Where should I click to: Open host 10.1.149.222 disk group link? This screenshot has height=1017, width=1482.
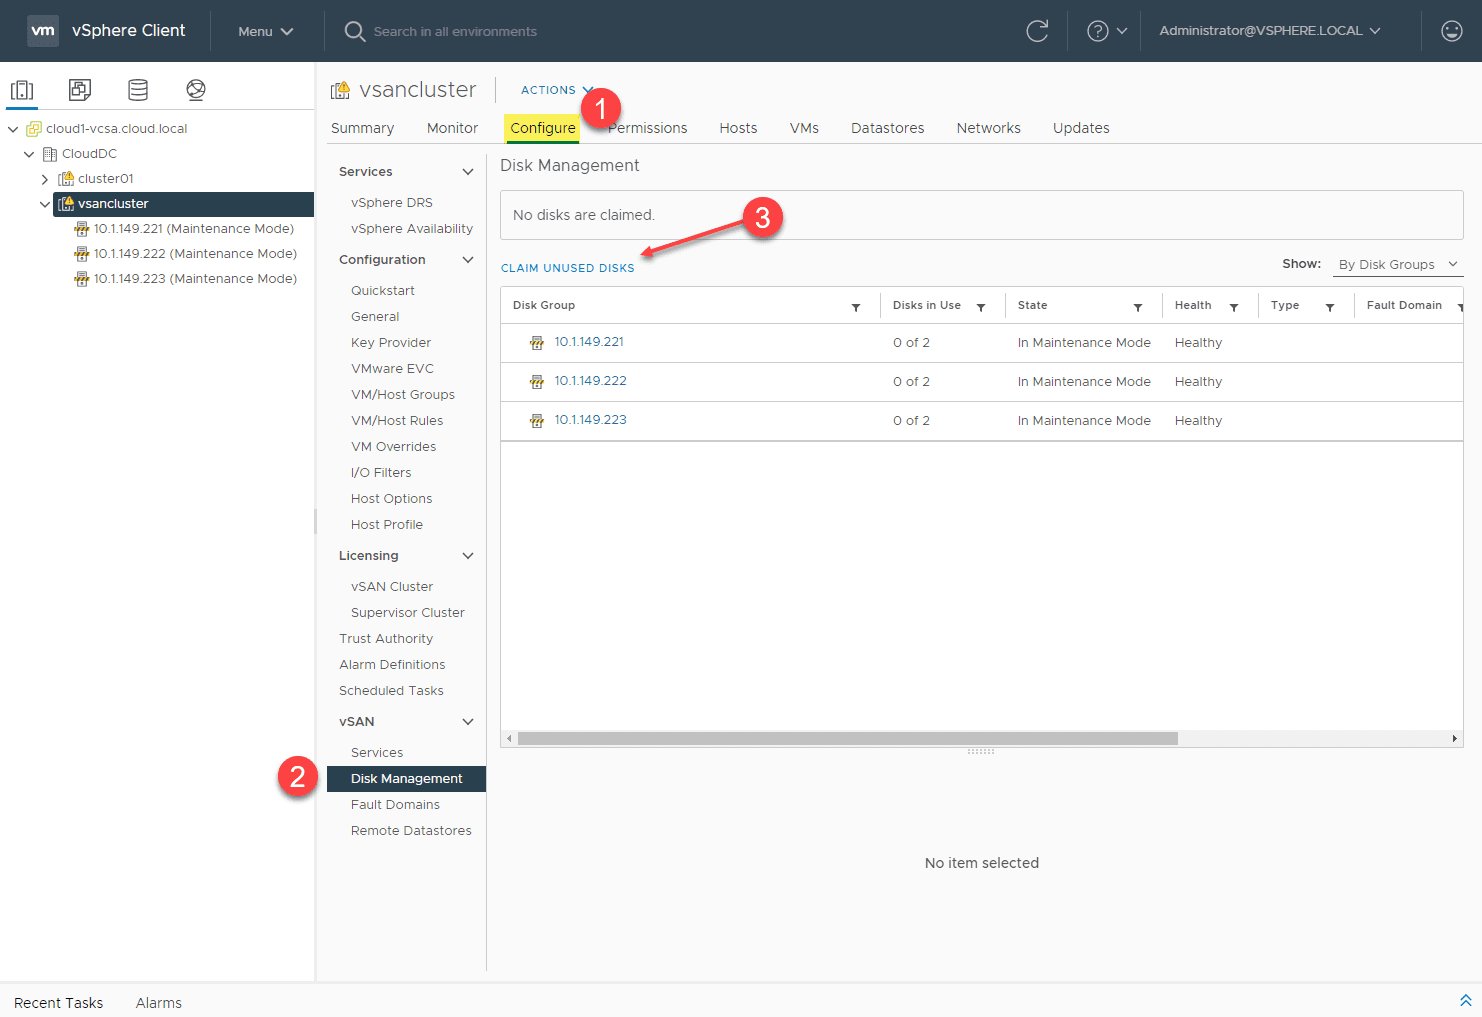pos(590,381)
